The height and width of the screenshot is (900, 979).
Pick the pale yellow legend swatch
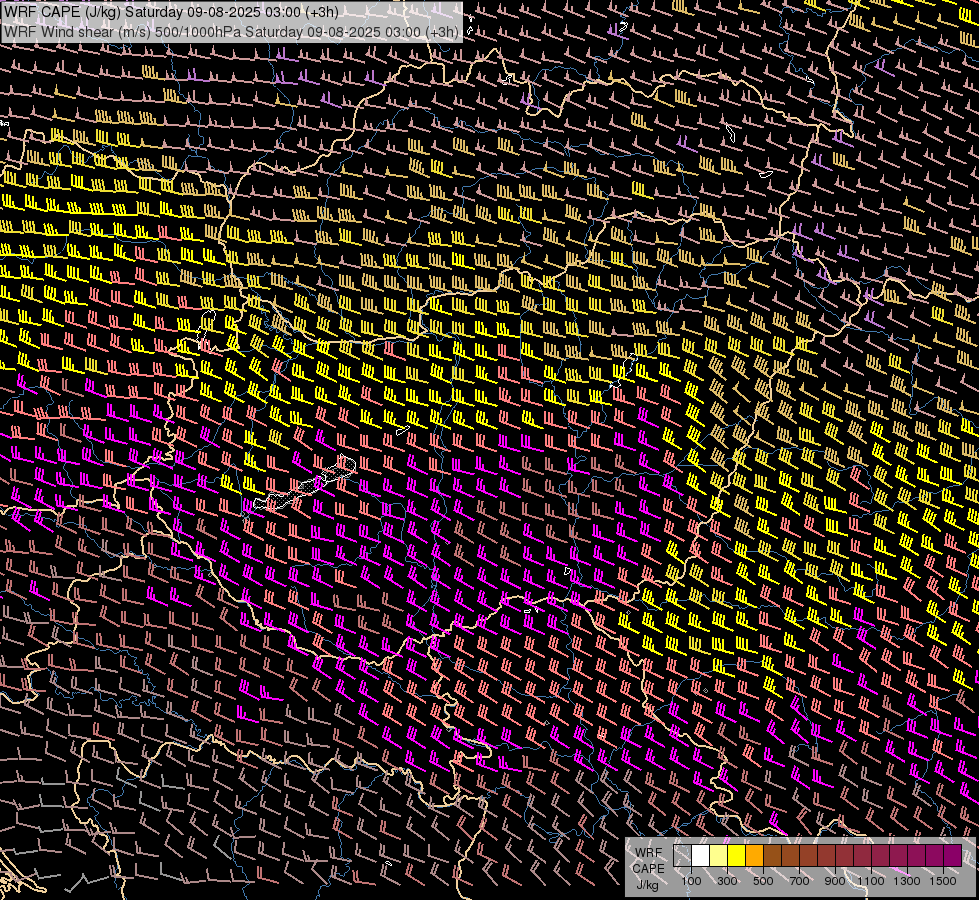point(719,855)
